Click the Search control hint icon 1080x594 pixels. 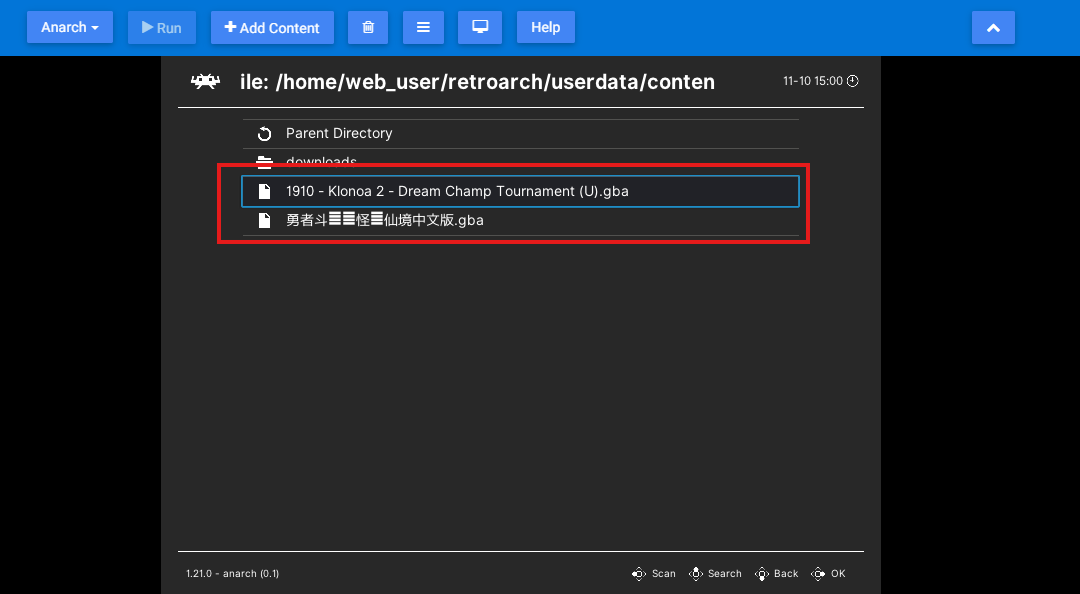(696, 574)
